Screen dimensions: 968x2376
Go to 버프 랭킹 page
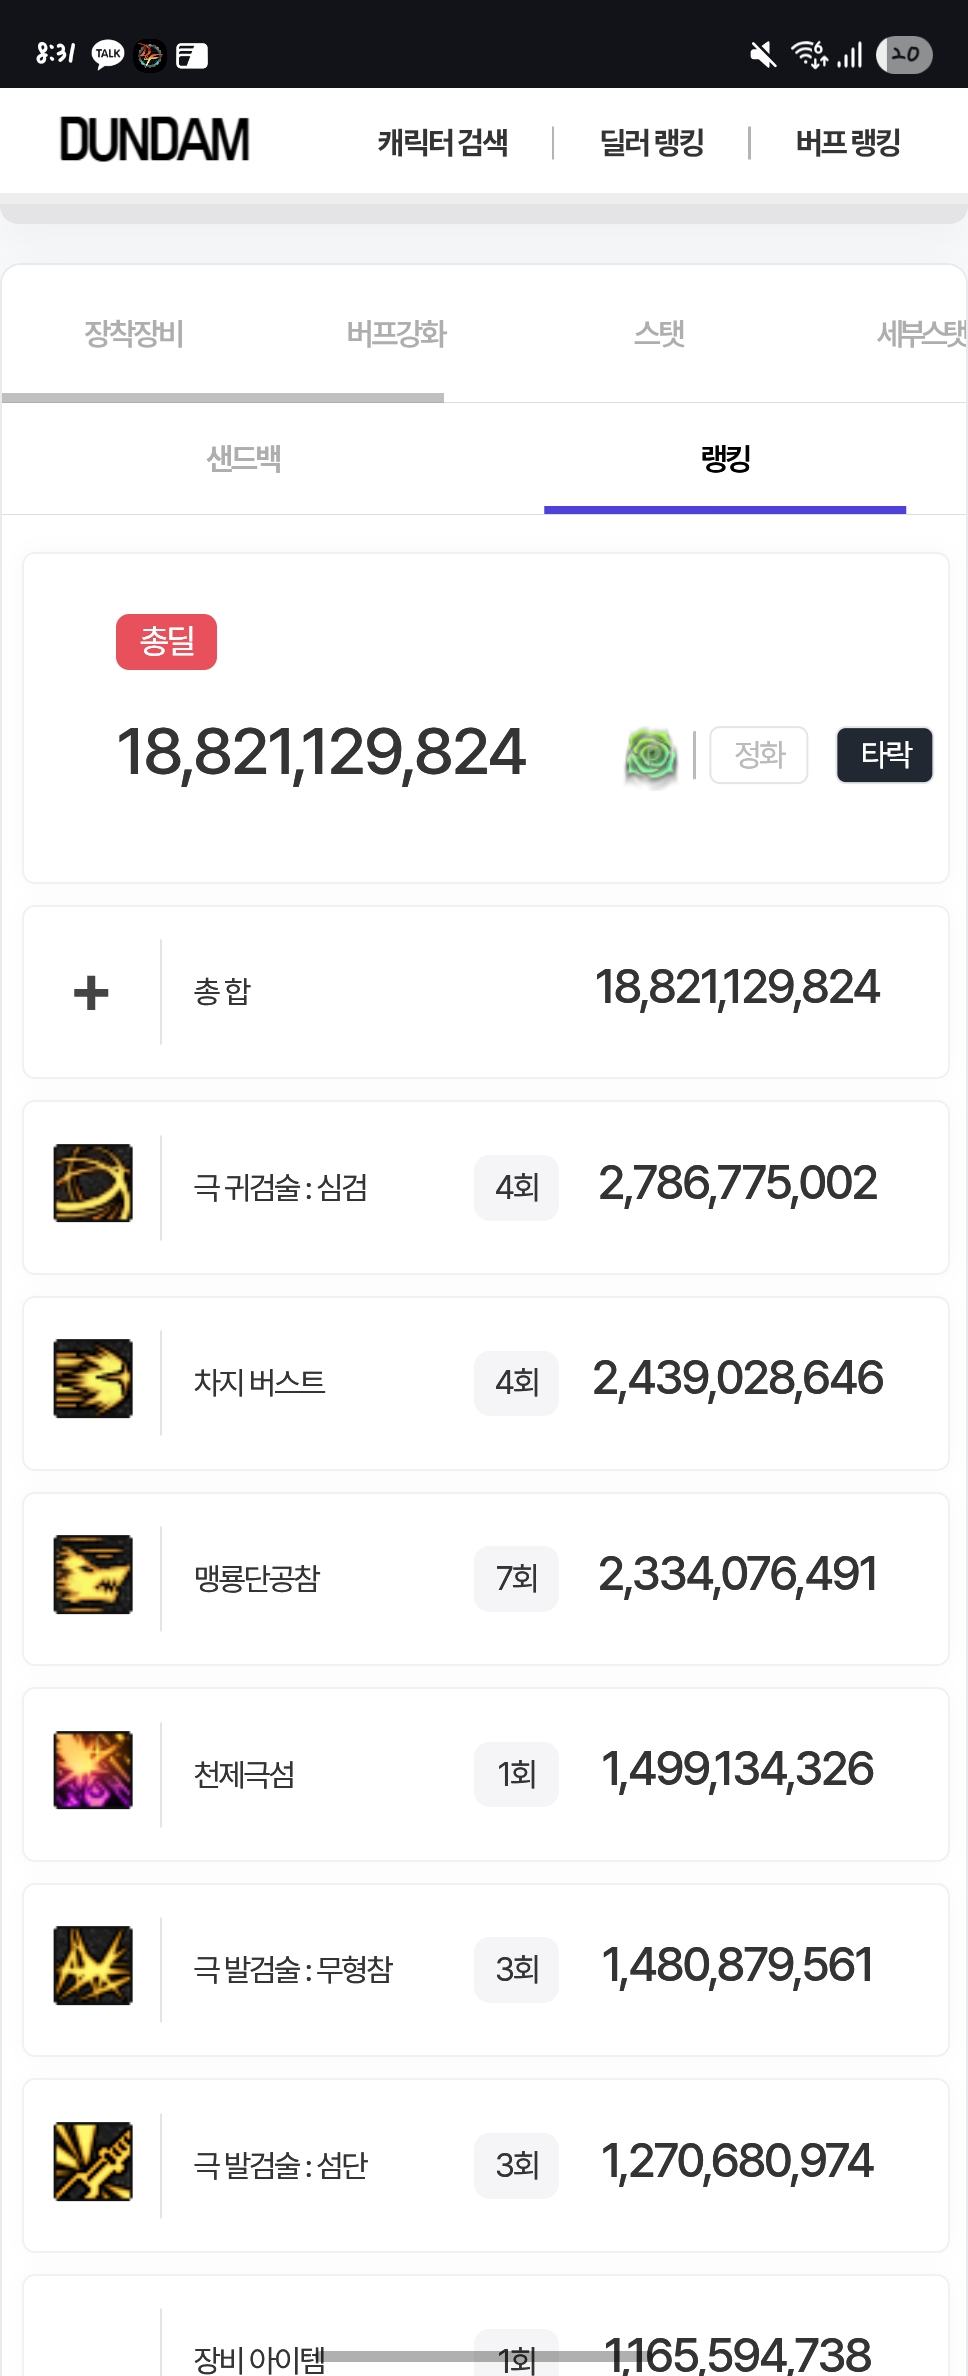click(x=848, y=142)
